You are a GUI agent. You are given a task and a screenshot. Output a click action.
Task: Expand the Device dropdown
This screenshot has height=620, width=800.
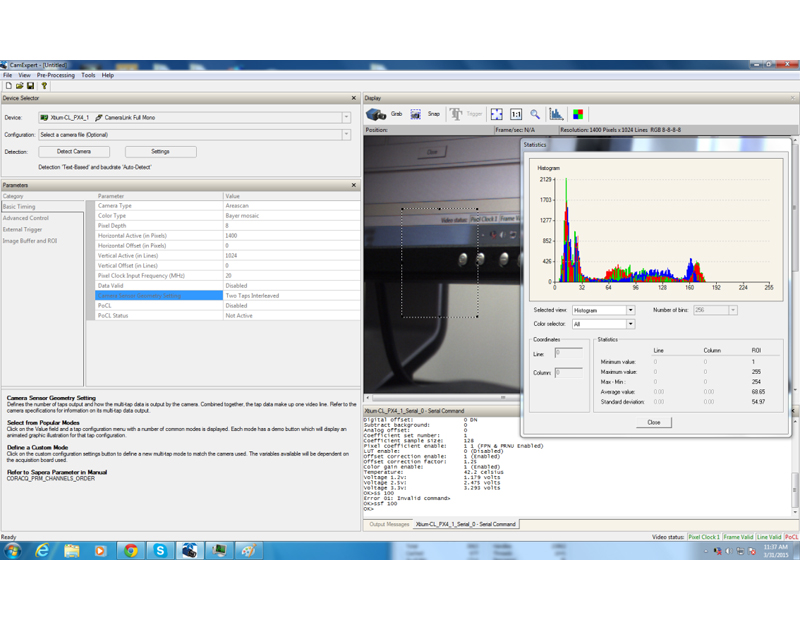pyautogui.click(x=346, y=118)
